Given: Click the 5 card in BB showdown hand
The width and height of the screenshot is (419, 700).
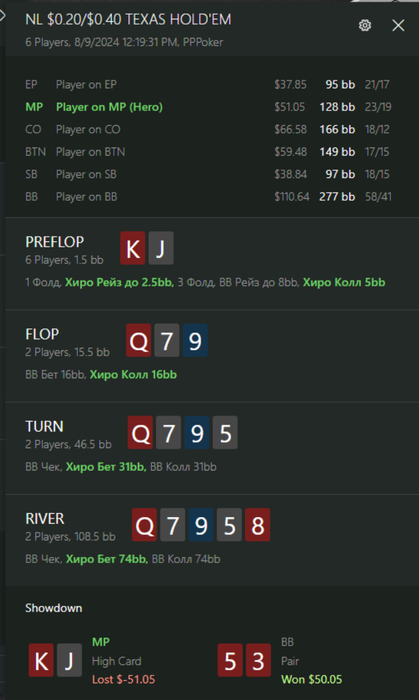Looking at the screenshot, I should tap(230, 660).
